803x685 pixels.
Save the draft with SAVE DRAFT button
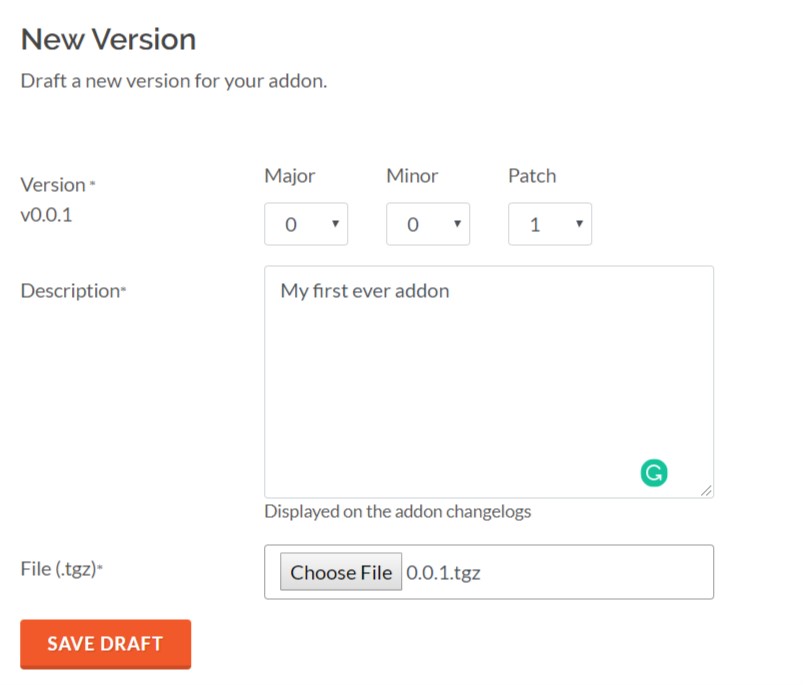(x=105, y=644)
